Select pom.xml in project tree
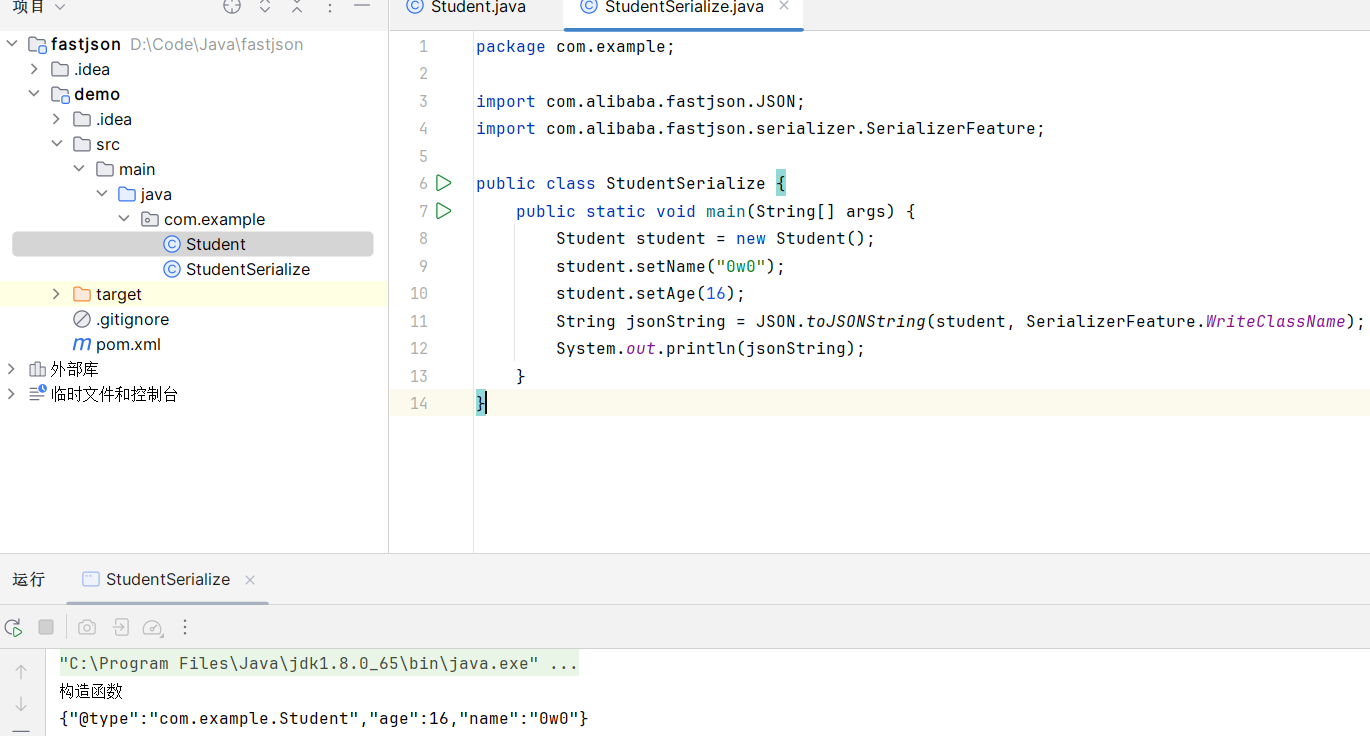Screen dimensions: 1370x736 128,344
